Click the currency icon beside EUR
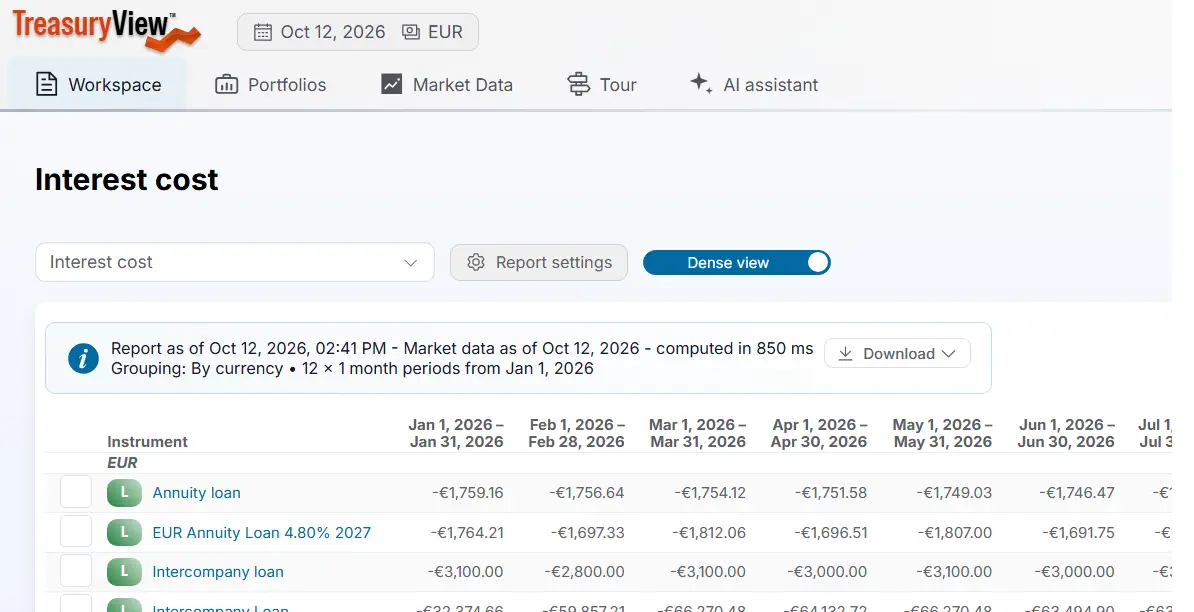Screen dimensions: 1194x612 [411, 32]
